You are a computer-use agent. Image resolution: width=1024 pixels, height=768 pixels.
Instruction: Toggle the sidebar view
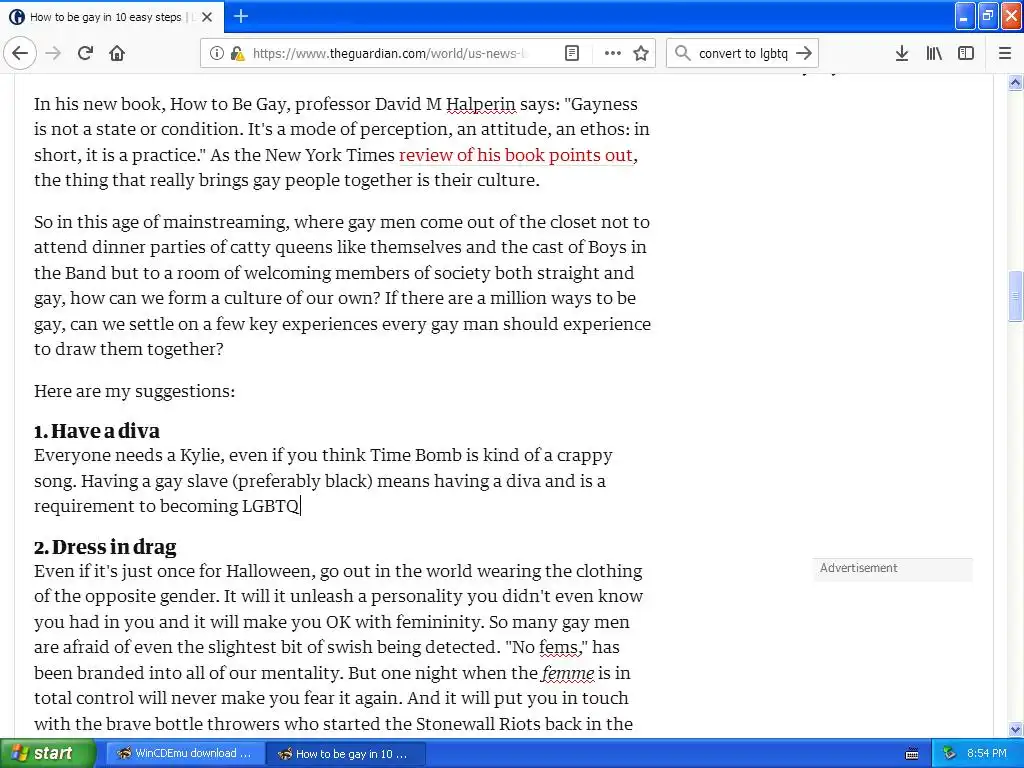[966, 53]
